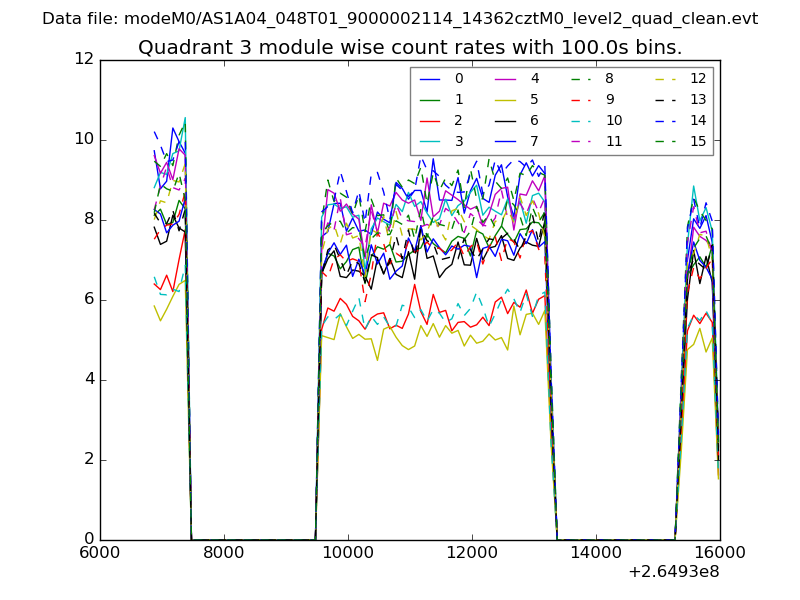Click the legend label 12

(697, 79)
